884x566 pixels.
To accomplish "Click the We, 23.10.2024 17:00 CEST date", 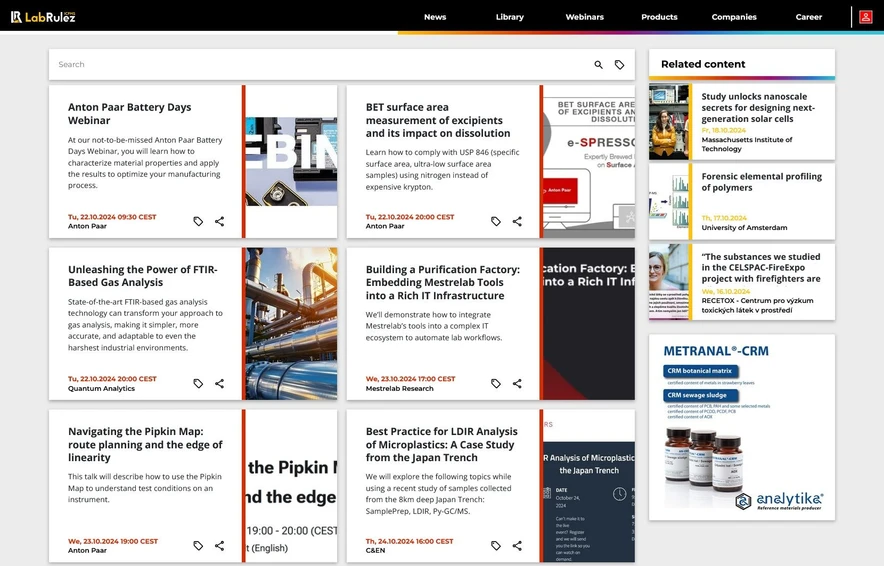I will [x=410, y=379].
